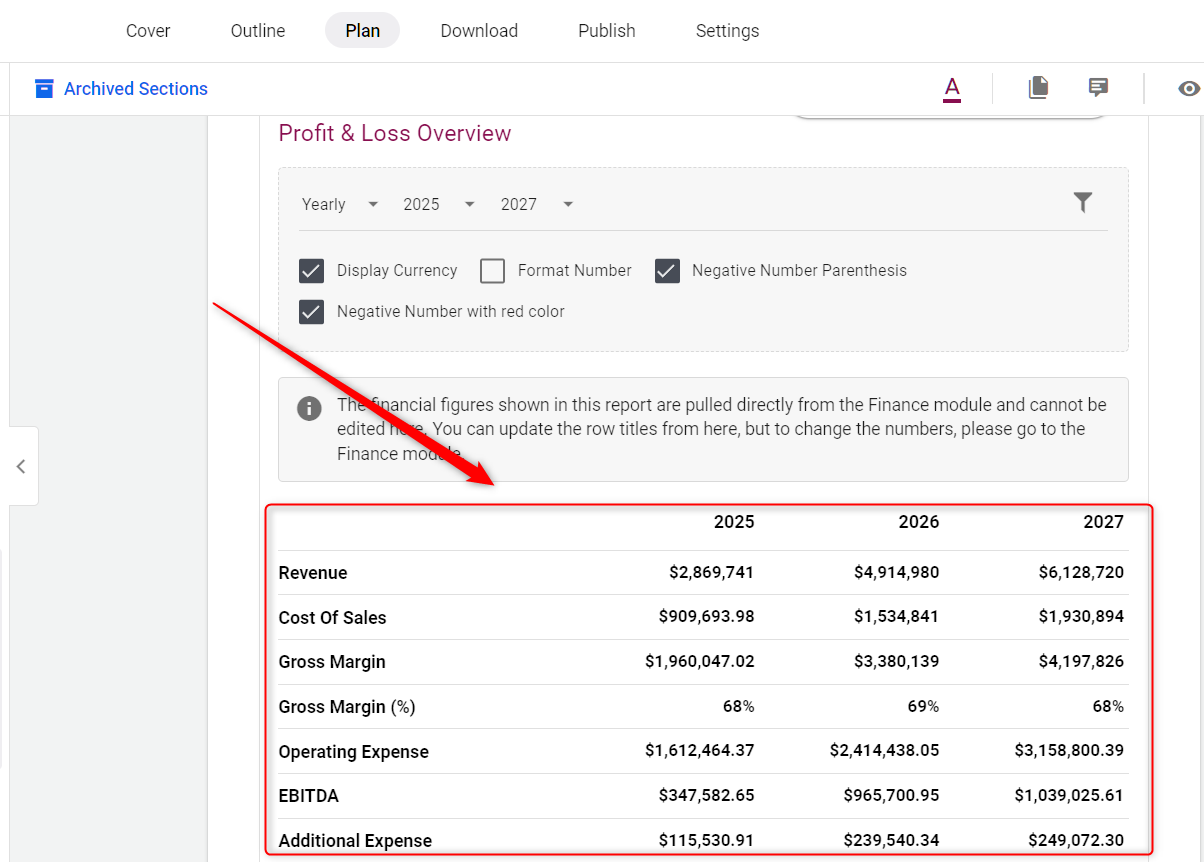Click the $1,534,841 cost value

pyautogui.click(x=897, y=617)
